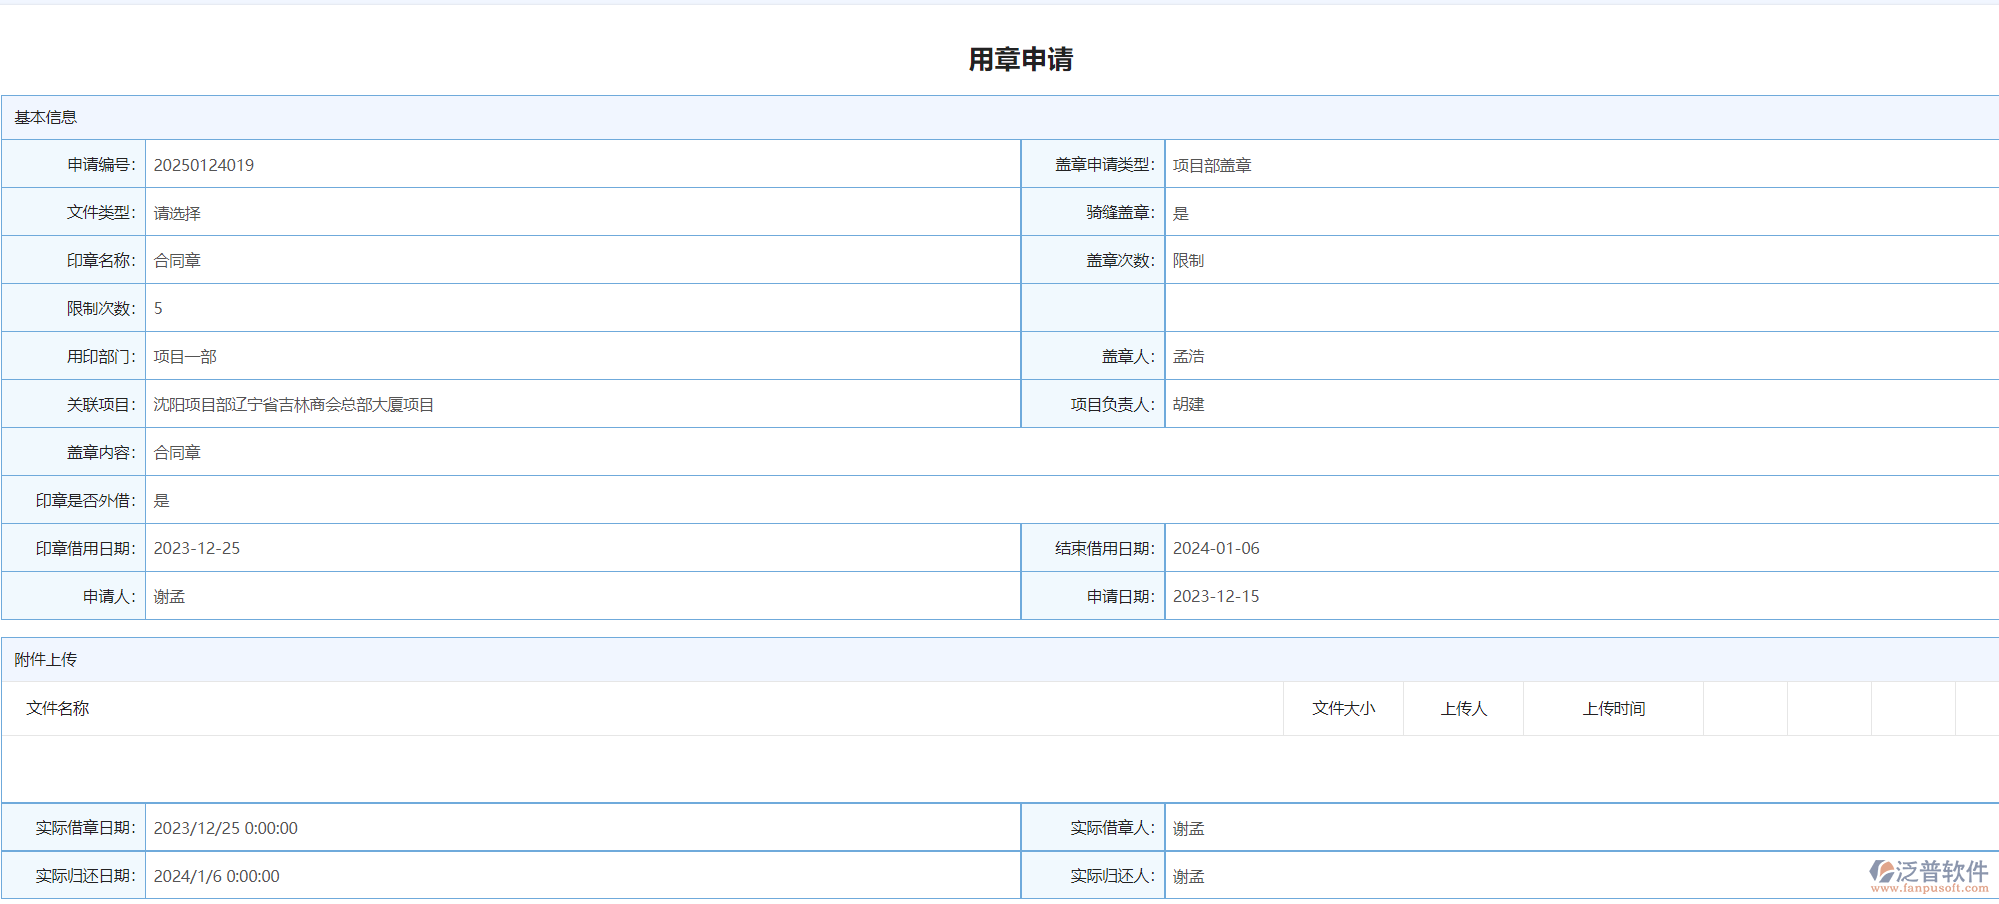Viewport: 1999px width, 904px height.
Task: Select the 盖章申请类型 field value 项目部盖章
Action: (1212, 165)
